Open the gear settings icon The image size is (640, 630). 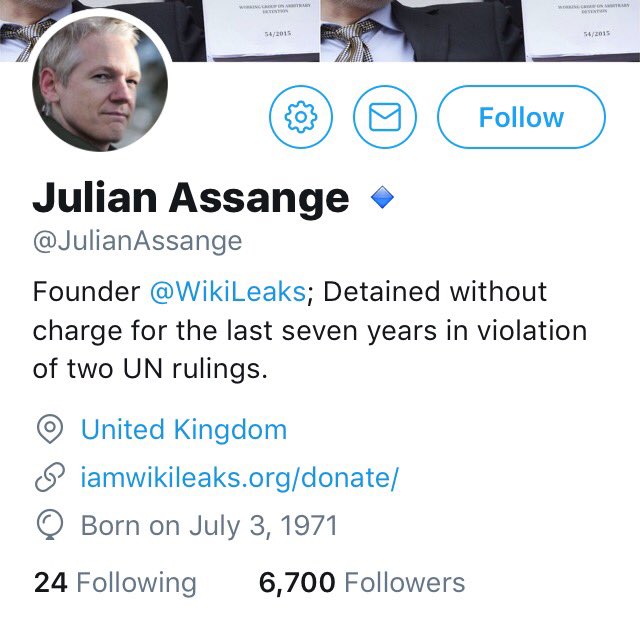coord(301,118)
